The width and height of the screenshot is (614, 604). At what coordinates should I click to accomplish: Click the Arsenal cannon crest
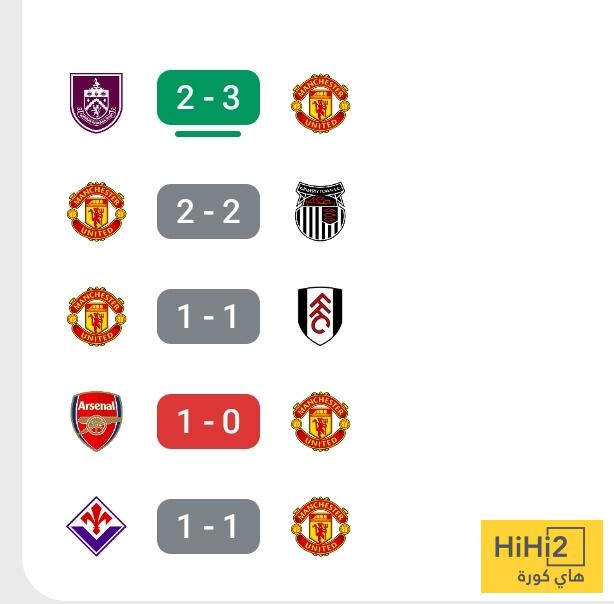(96, 421)
